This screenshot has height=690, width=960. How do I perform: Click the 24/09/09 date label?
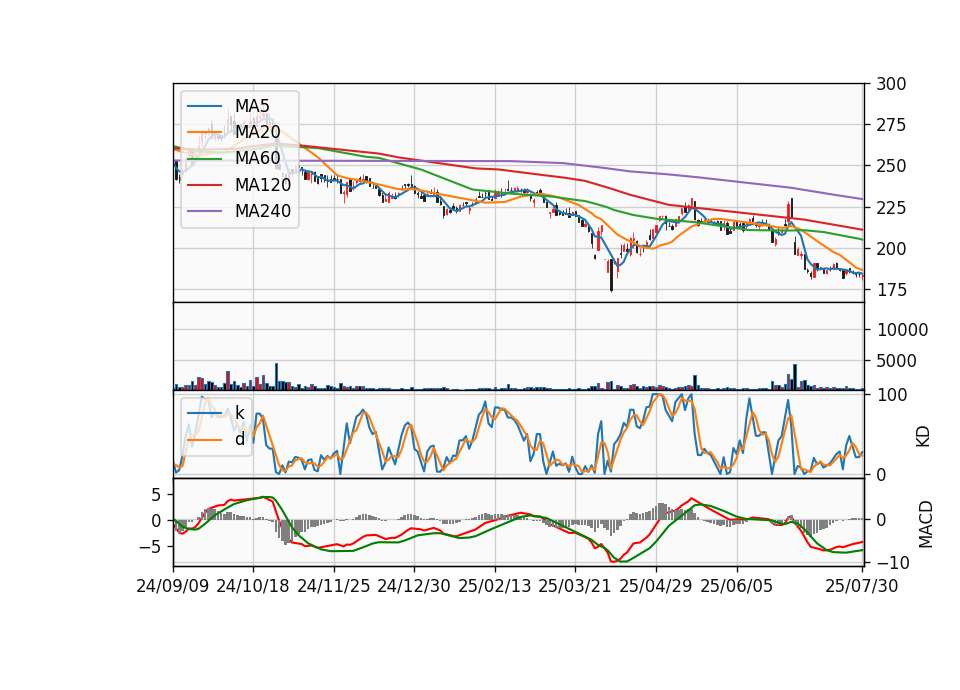173,586
